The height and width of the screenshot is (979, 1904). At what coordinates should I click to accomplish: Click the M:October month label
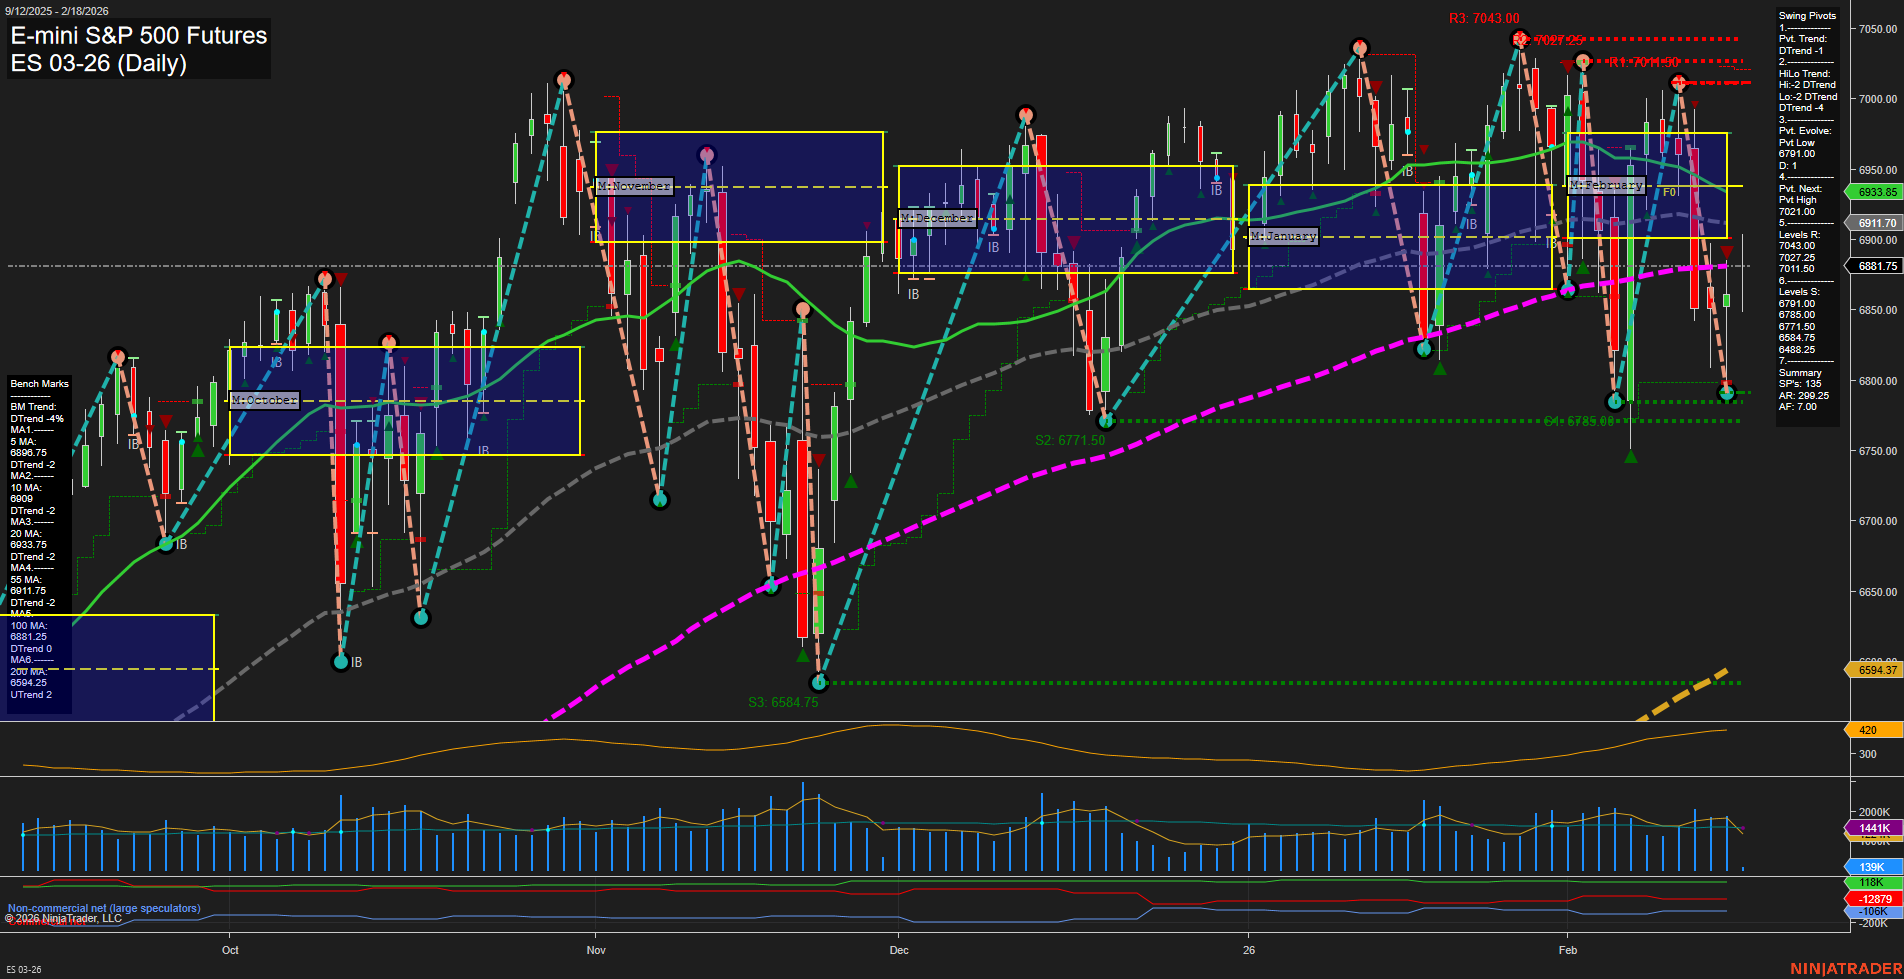264,400
